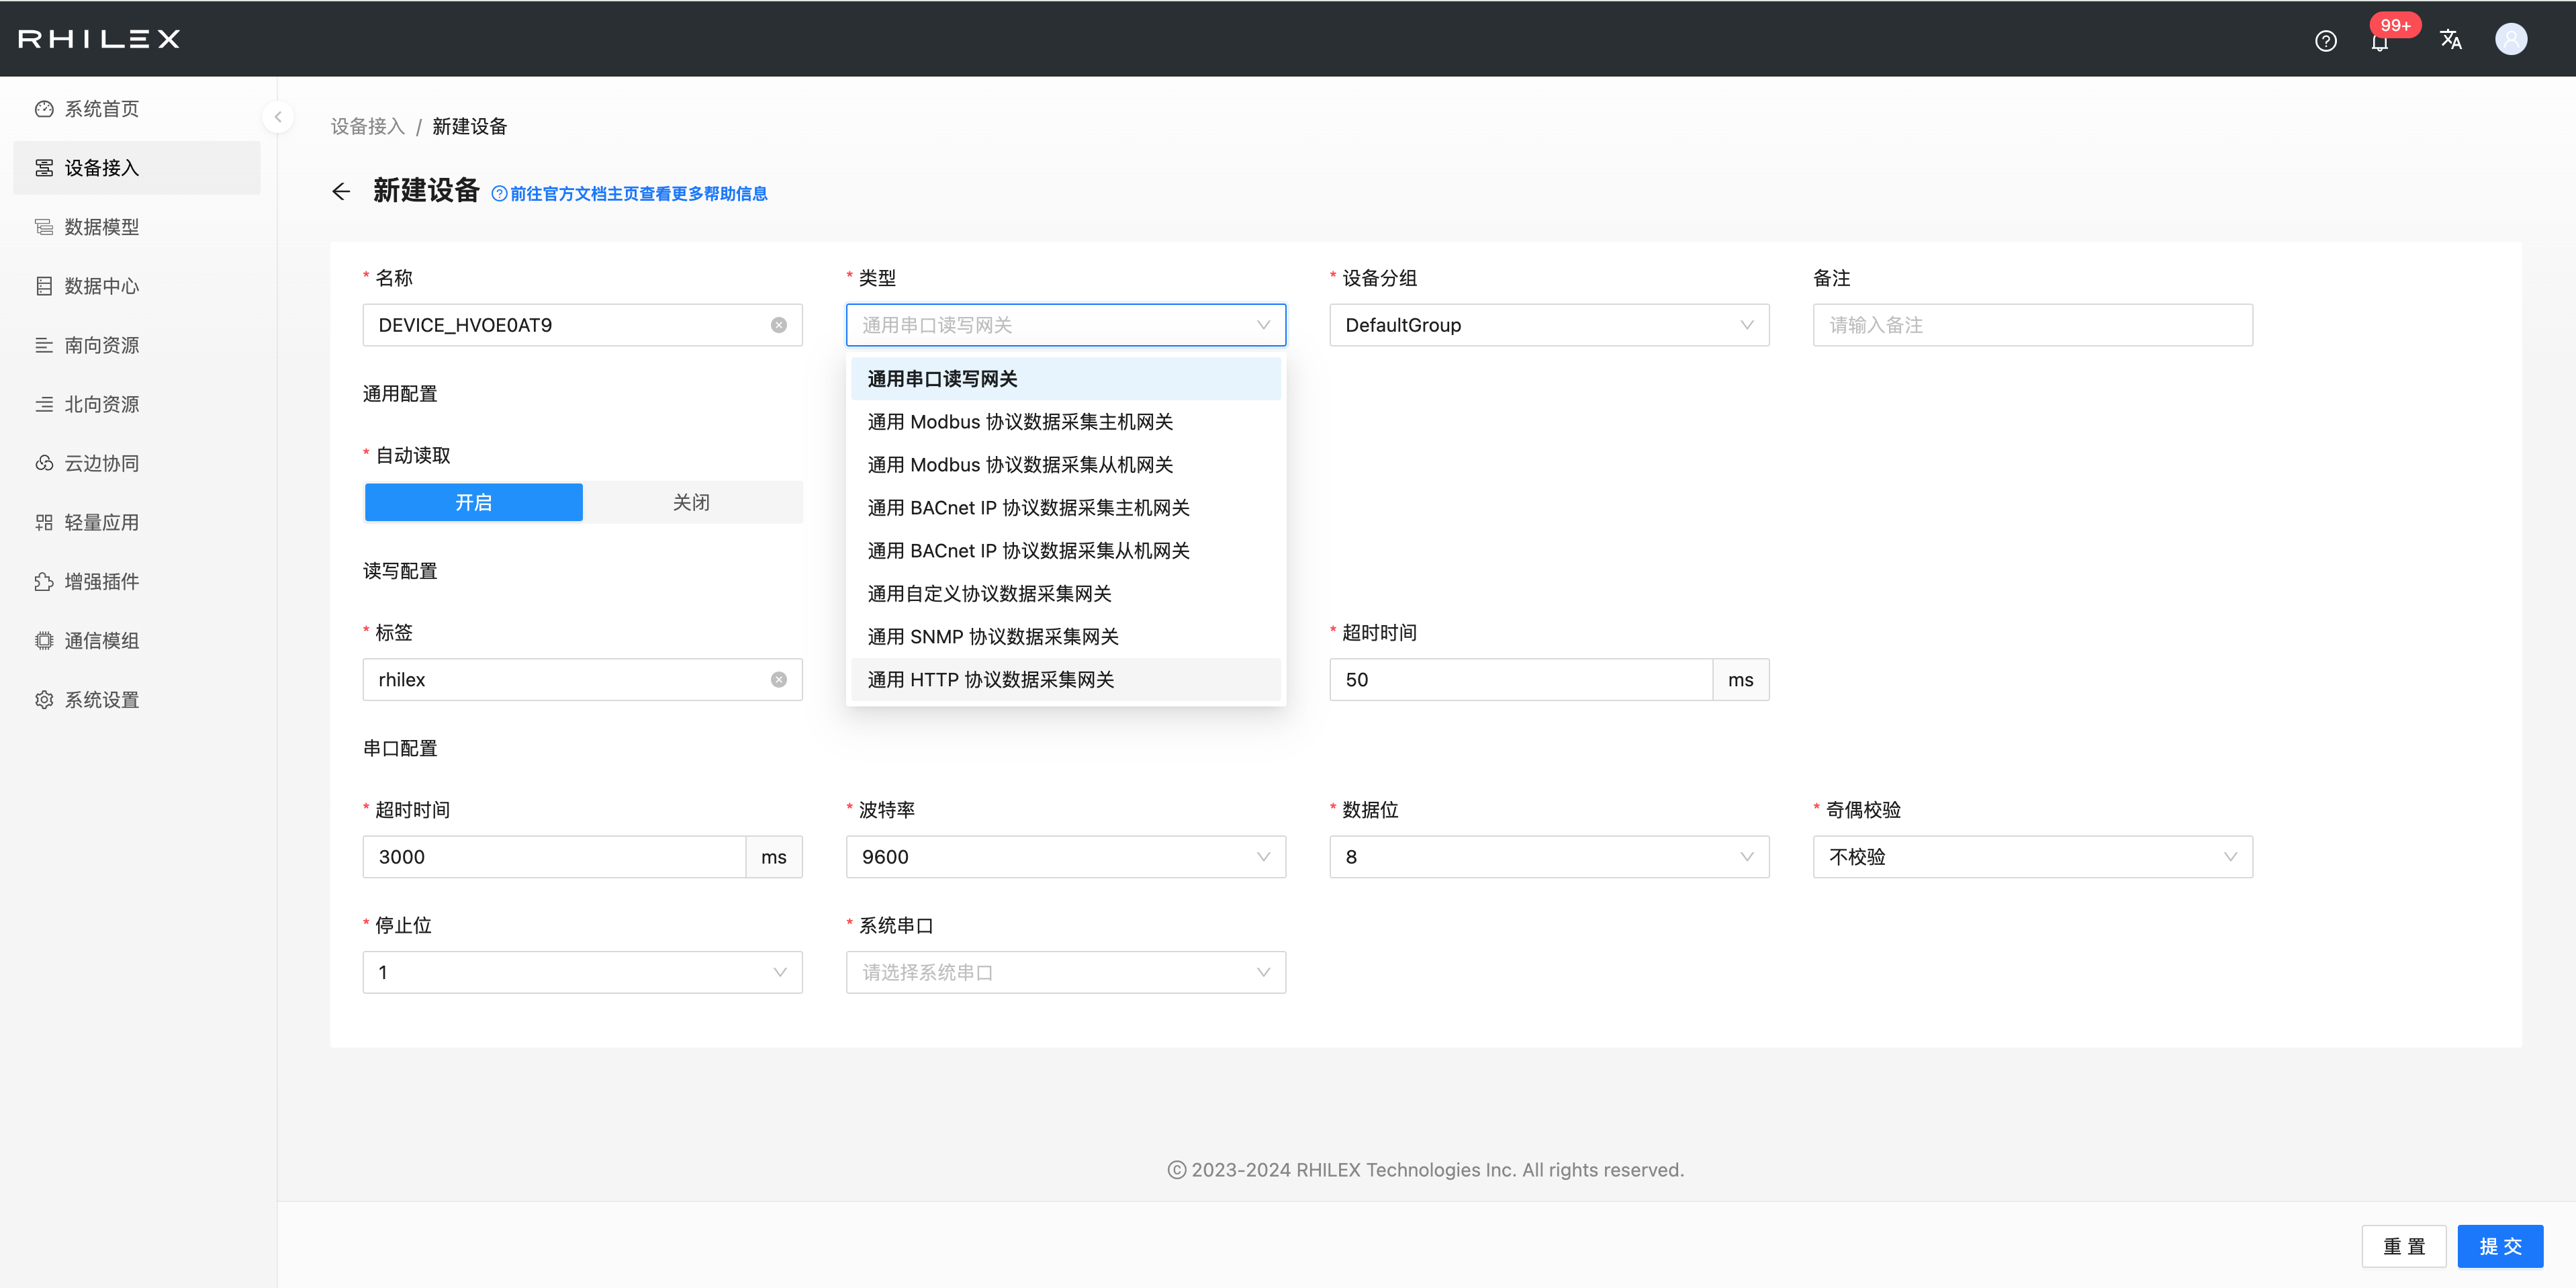The image size is (2576, 1288).
Task: Clear the 名称 field with the X icon
Action: point(779,324)
